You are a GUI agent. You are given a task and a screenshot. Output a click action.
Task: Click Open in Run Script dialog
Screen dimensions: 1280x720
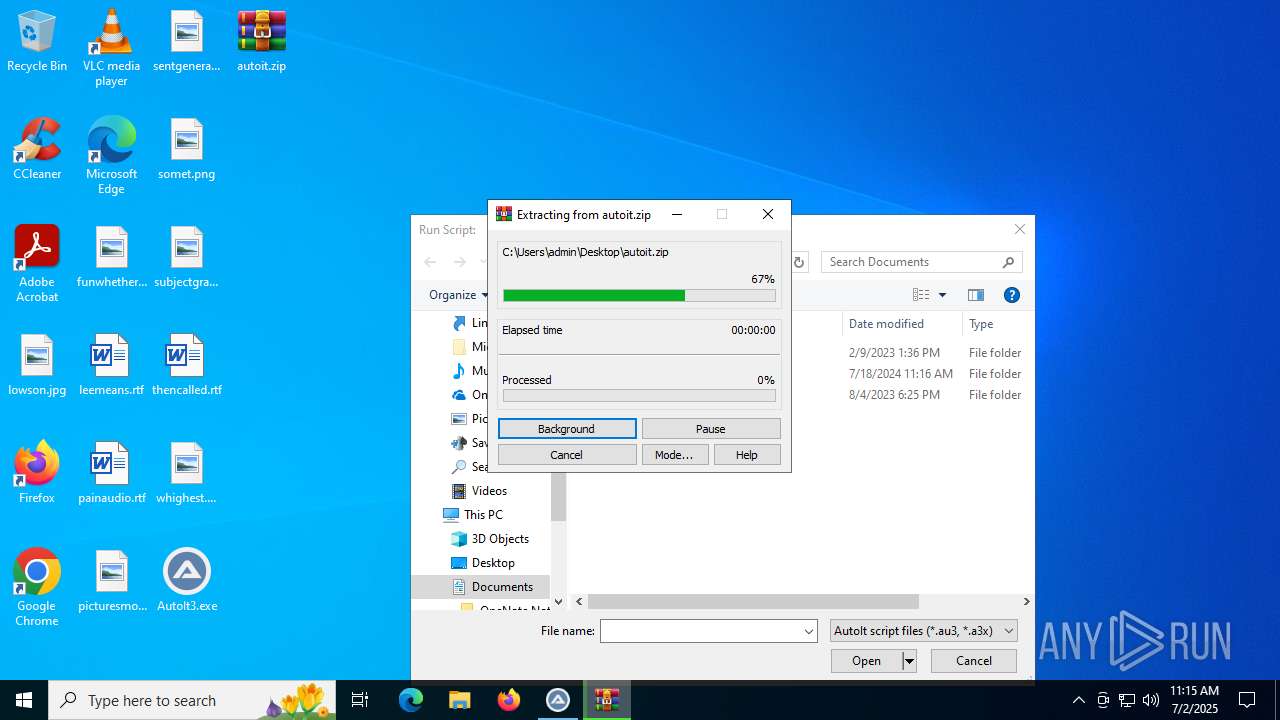point(866,661)
